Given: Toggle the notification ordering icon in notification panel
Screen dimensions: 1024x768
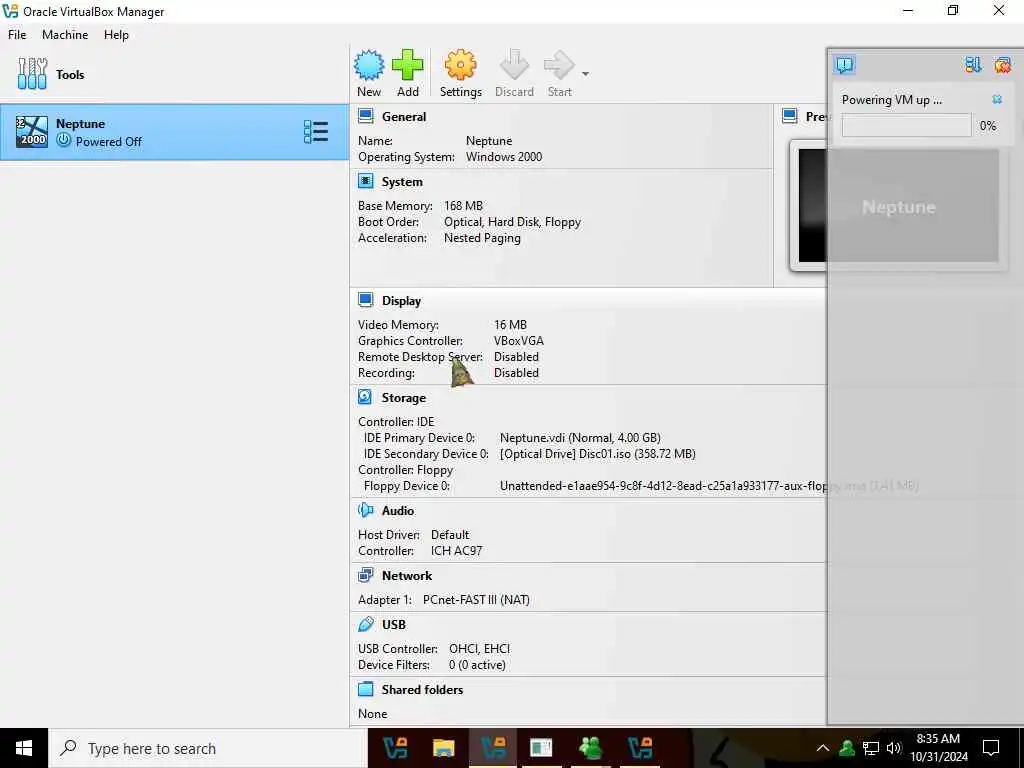Looking at the screenshot, I should point(973,65).
